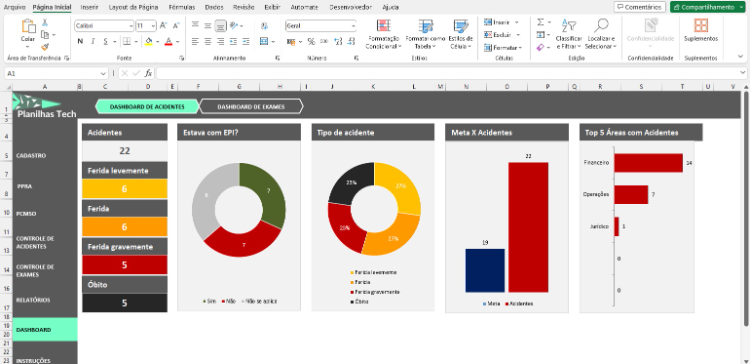Viewport: 750px width, 364px height.
Task: Toggle italic with the I button
Action: pos(93,42)
